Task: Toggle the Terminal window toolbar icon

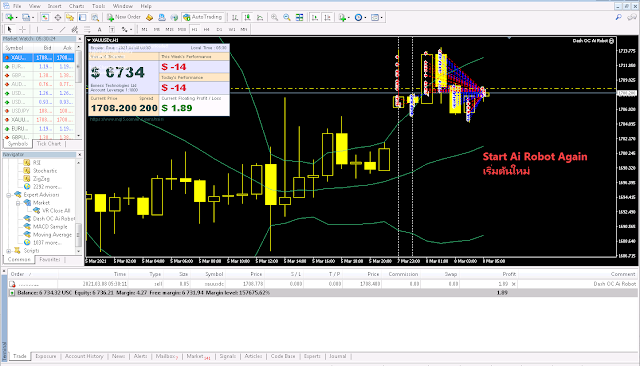Action: coord(82,17)
